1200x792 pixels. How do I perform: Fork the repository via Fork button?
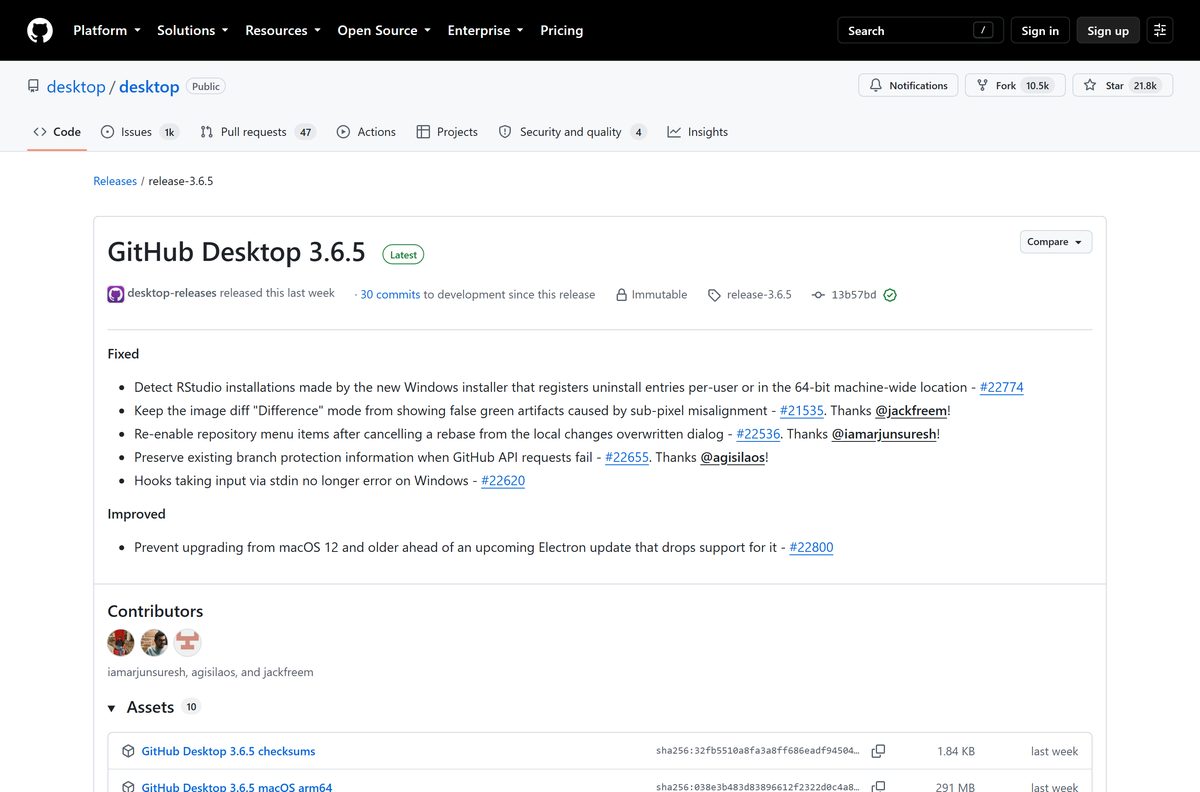(1015, 85)
